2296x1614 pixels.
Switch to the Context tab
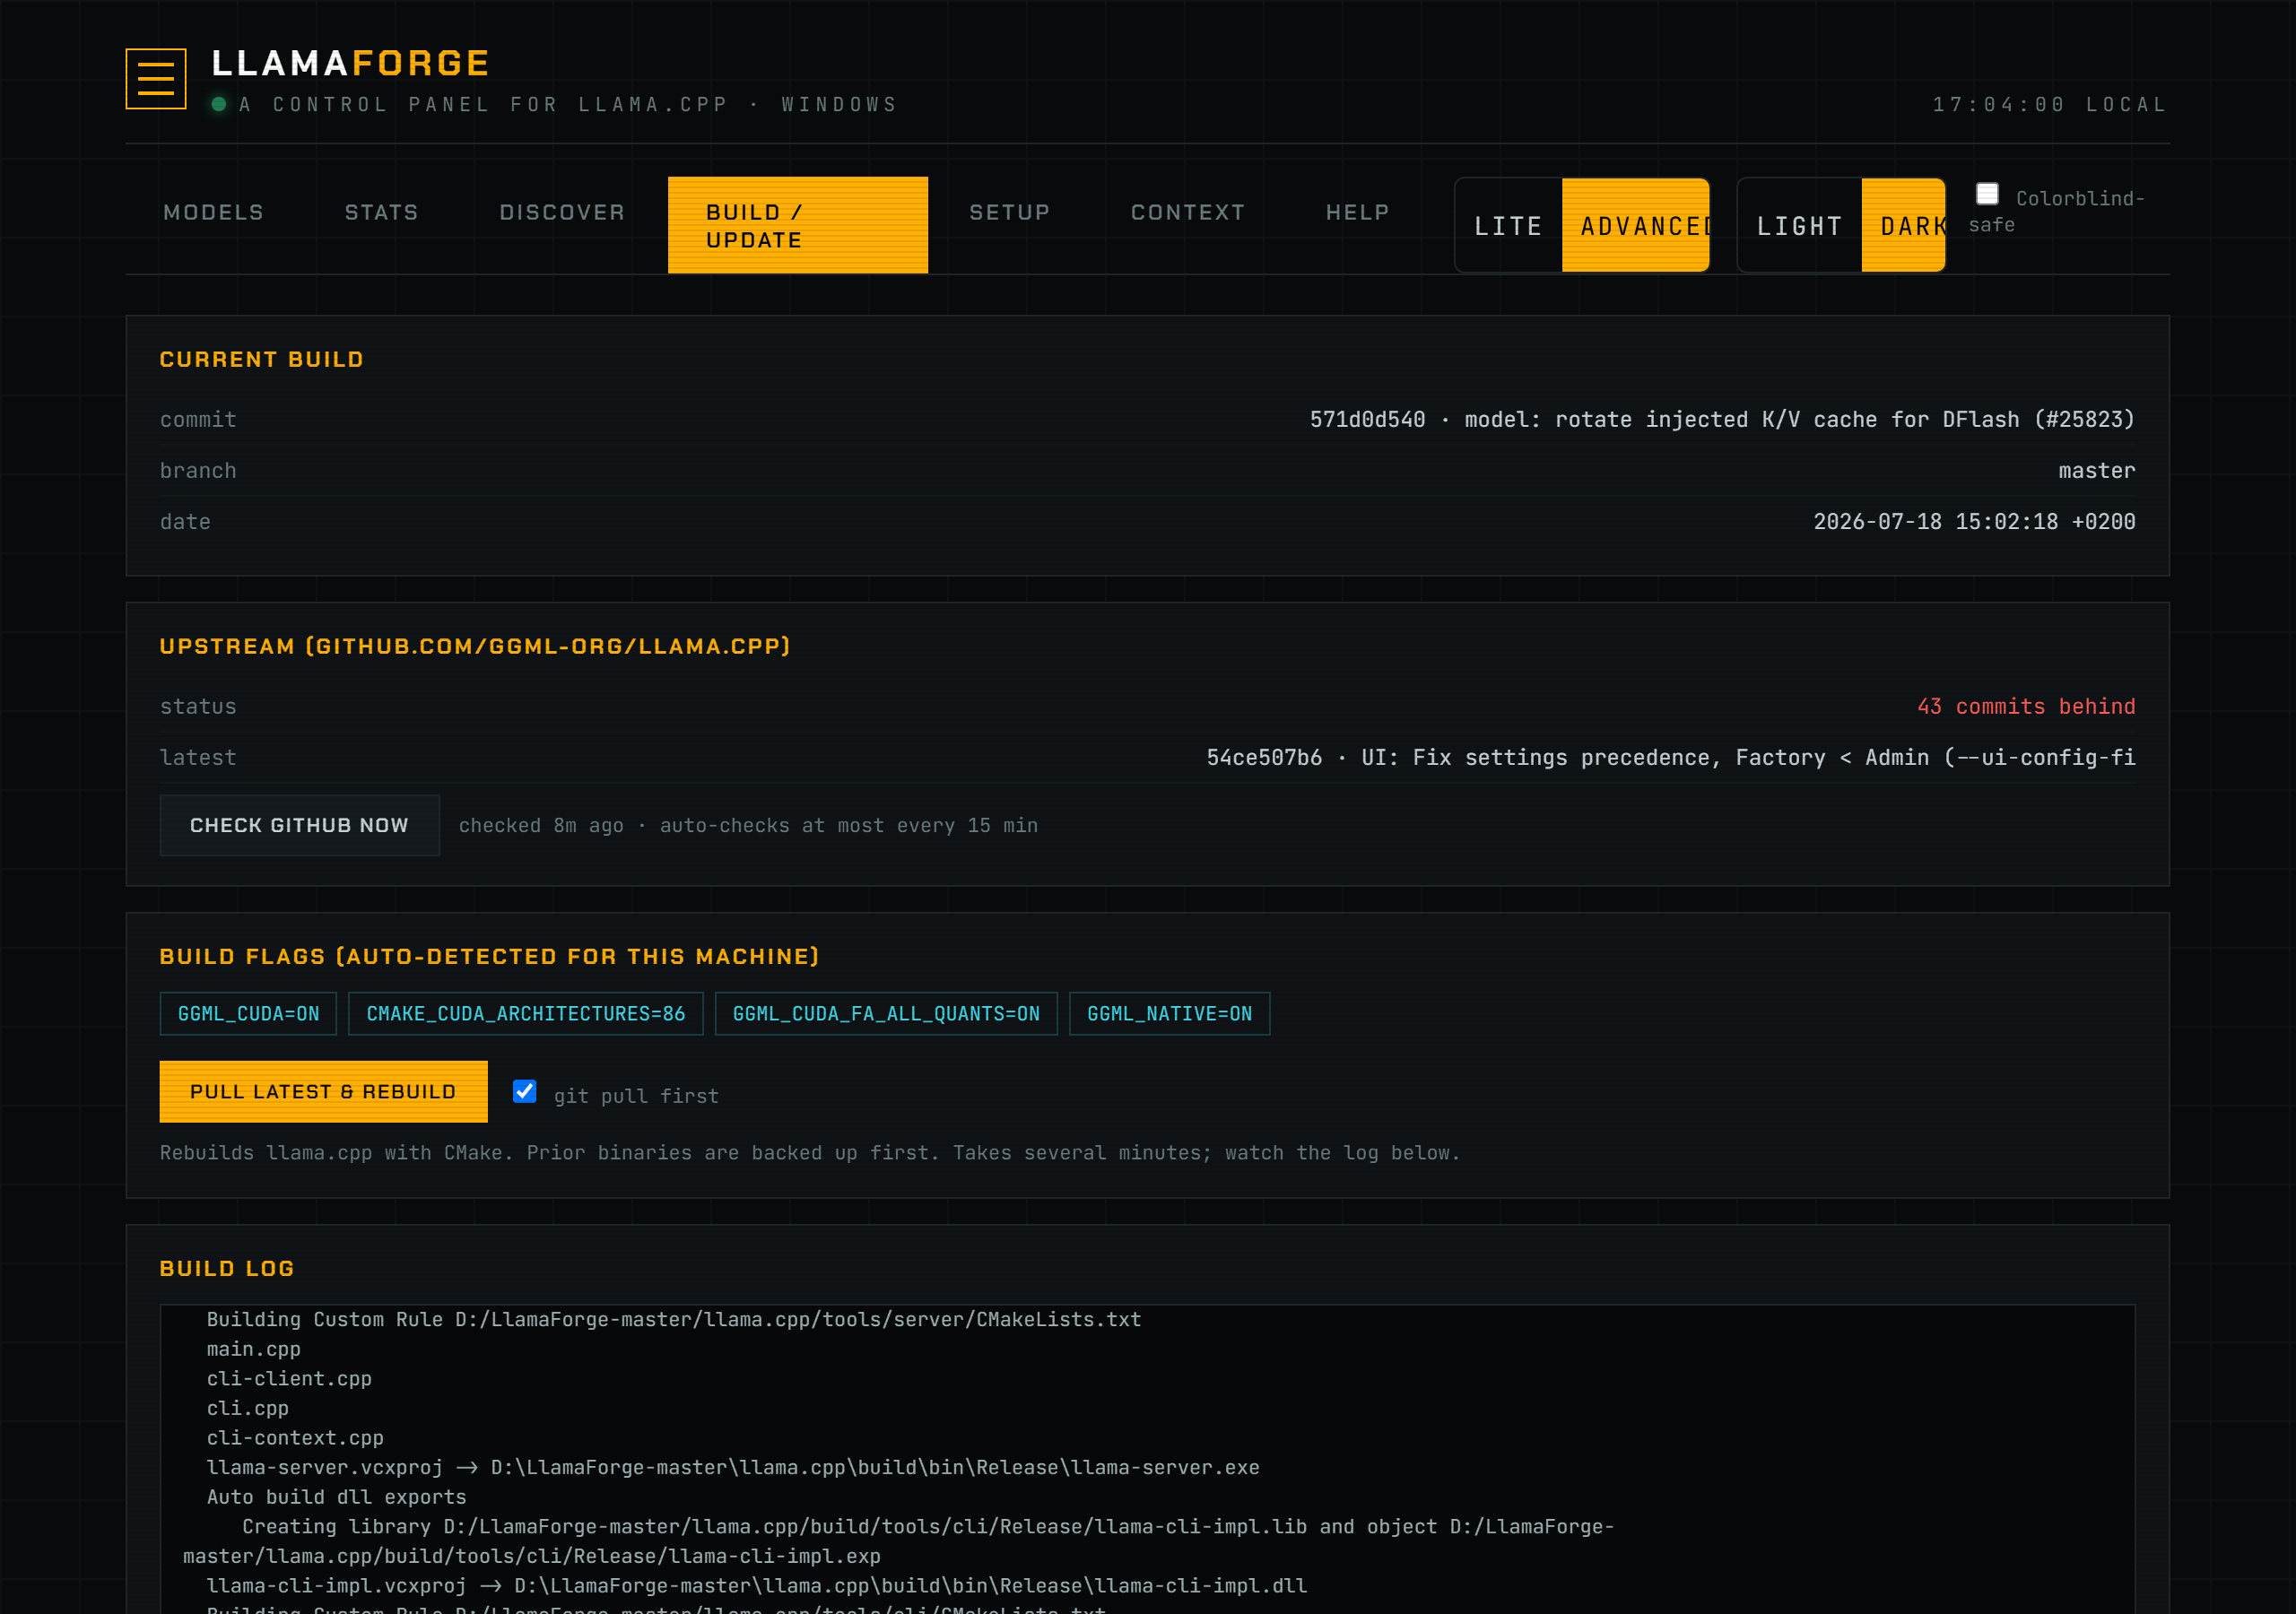pos(1188,212)
